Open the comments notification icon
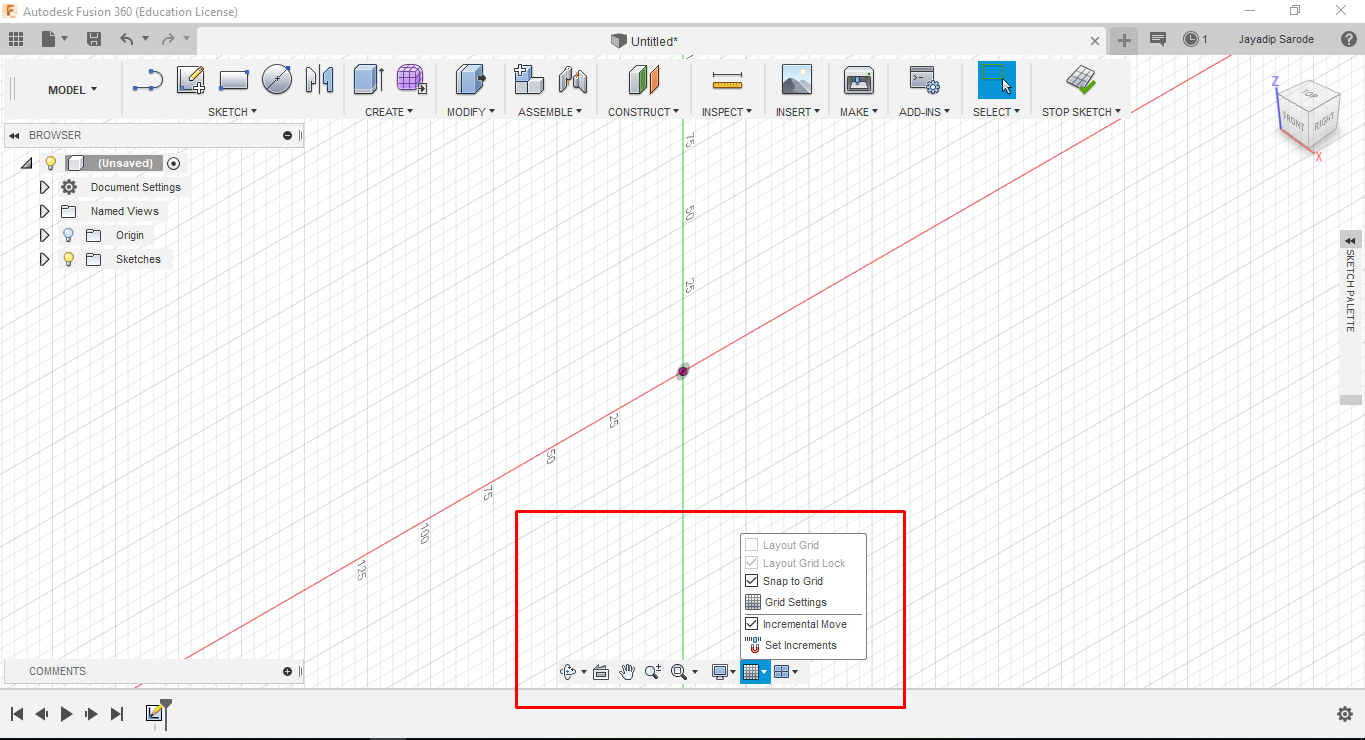The height and width of the screenshot is (740, 1365). [1158, 39]
